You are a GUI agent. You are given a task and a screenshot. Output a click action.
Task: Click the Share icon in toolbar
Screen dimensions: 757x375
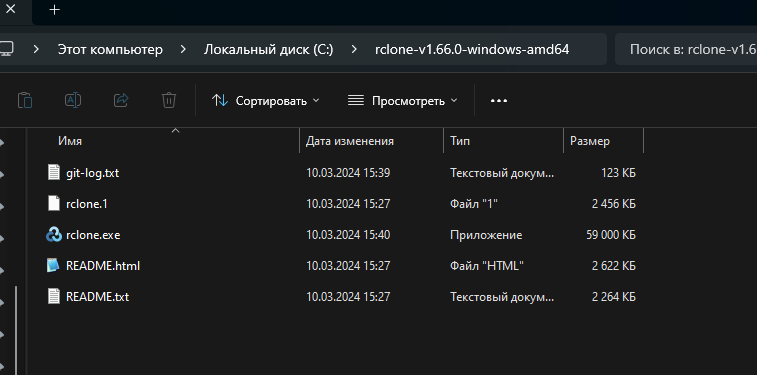coord(121,100)
